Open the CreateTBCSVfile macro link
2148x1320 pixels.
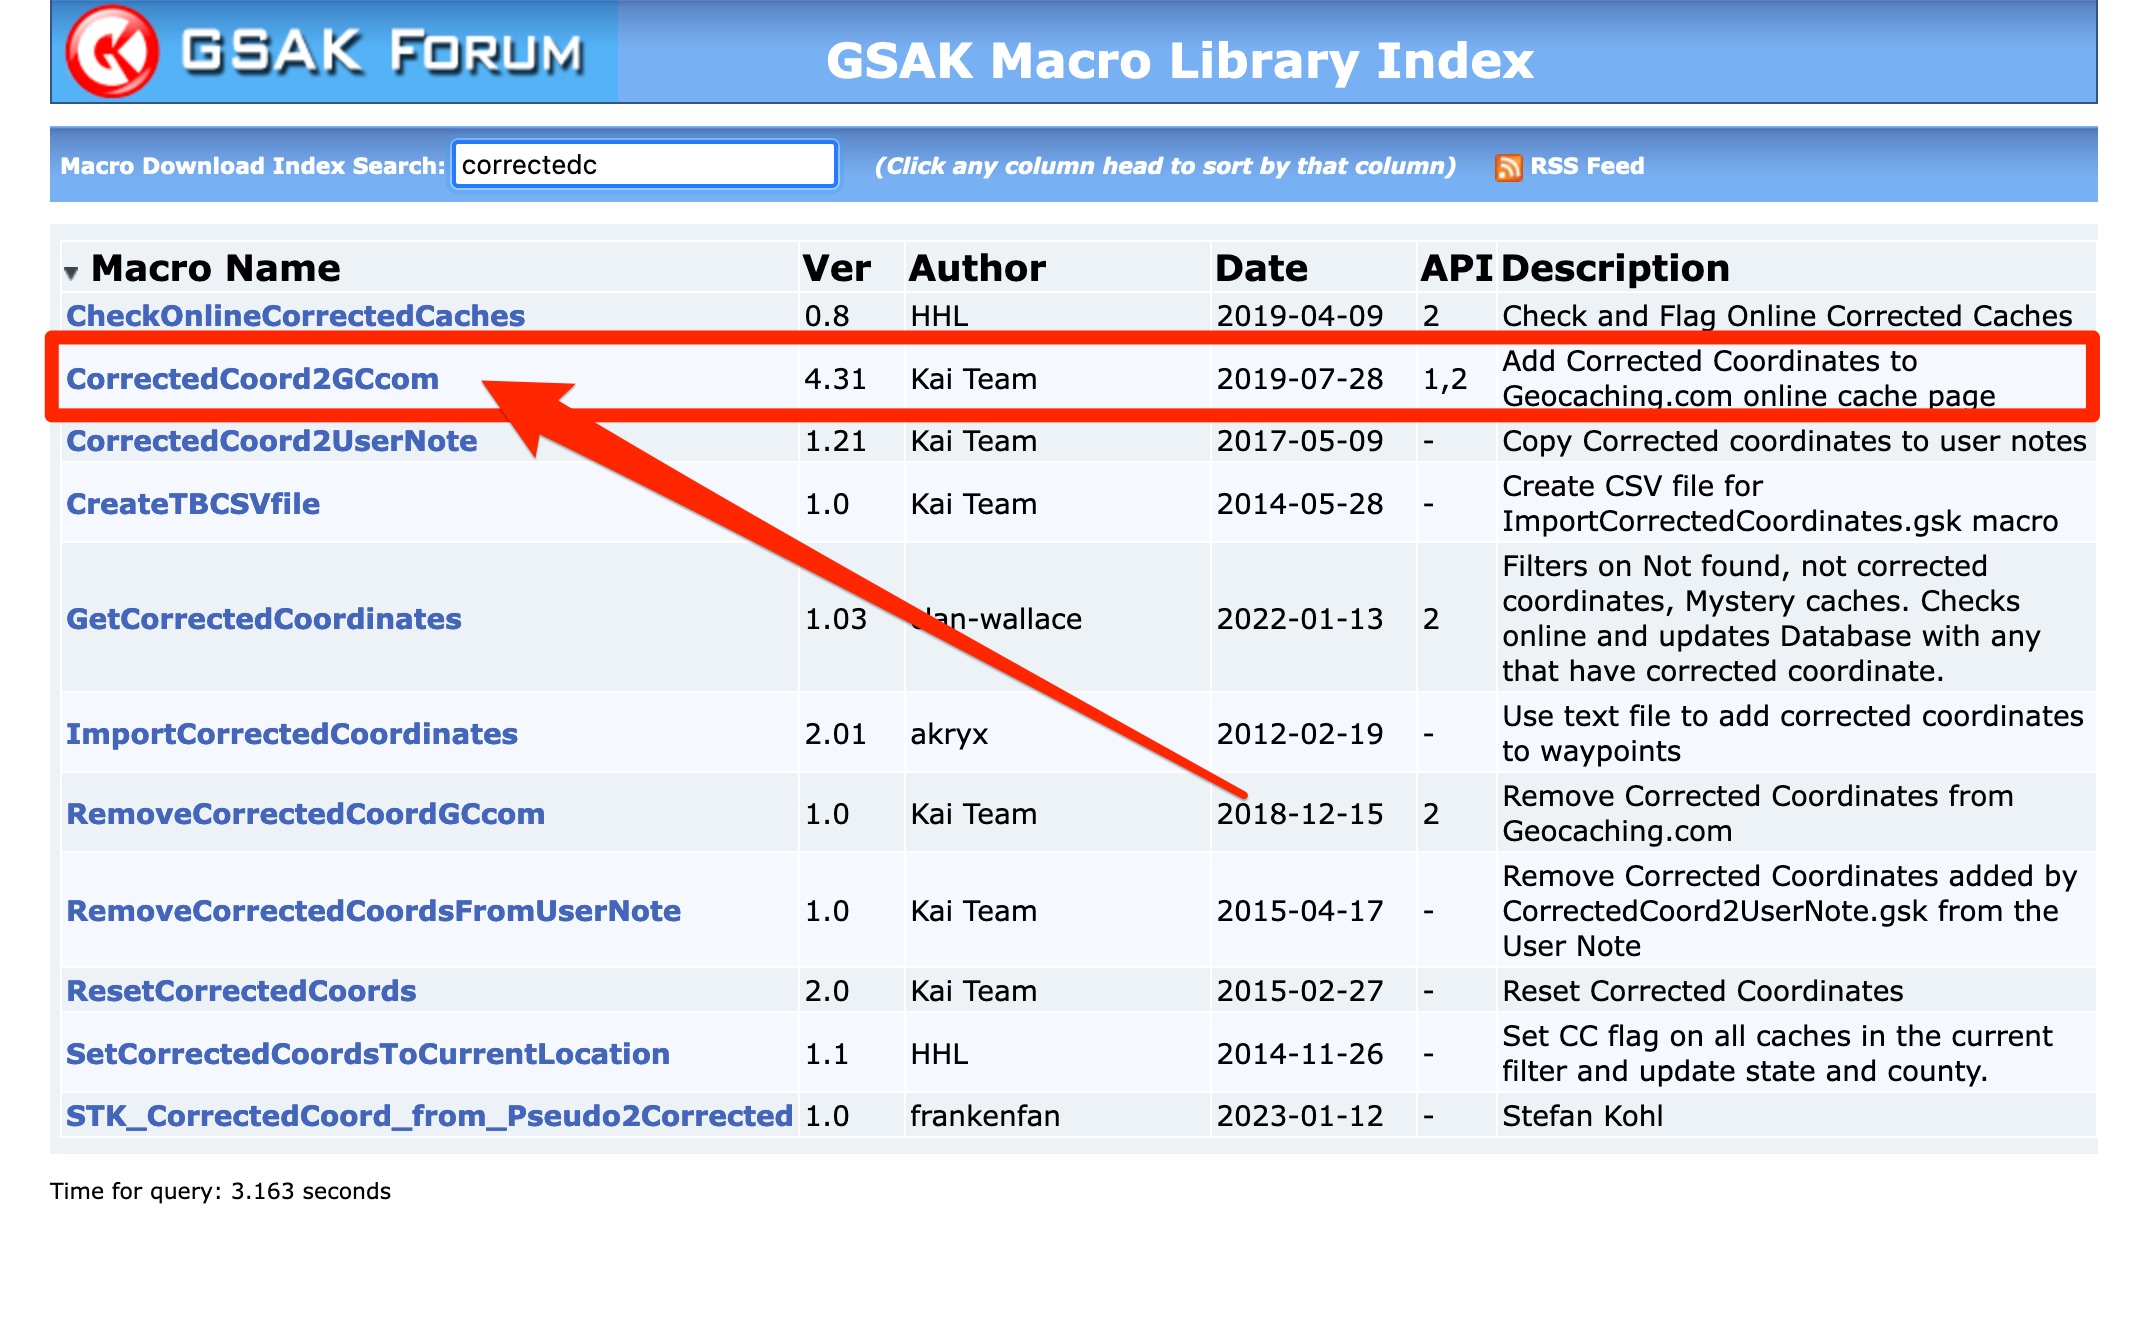tap(193, 504)
